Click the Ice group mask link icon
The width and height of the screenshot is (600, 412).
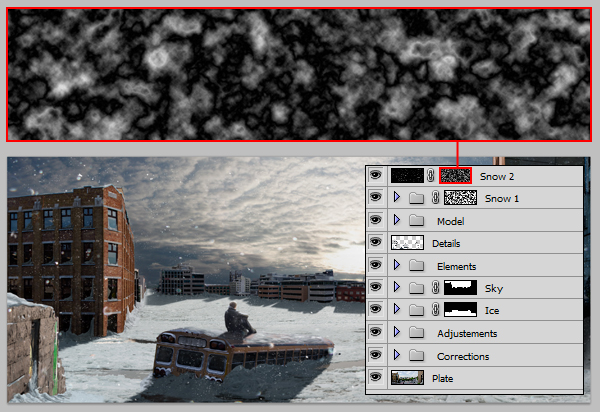pos(435,309)
